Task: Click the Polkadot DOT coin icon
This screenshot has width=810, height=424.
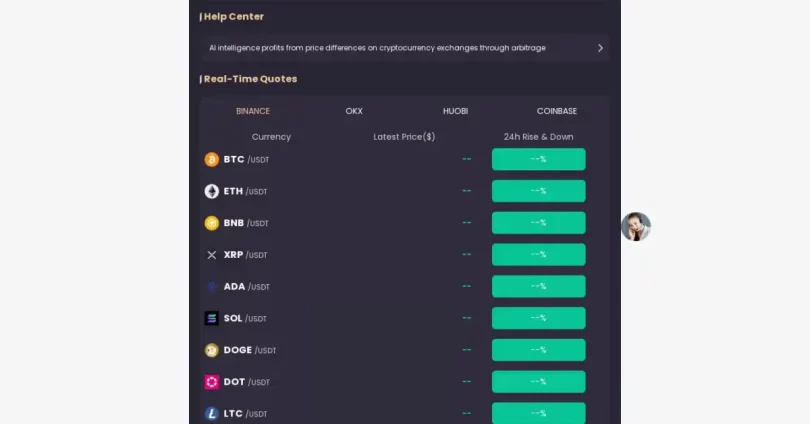Action: coord(212,382)
